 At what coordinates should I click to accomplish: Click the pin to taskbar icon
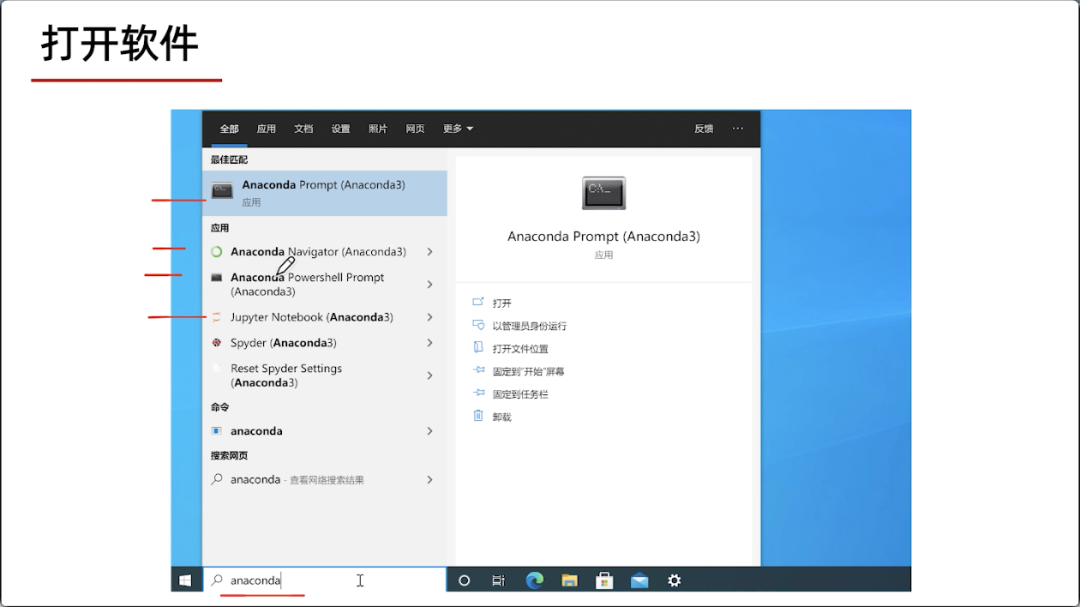coord(479,393)
